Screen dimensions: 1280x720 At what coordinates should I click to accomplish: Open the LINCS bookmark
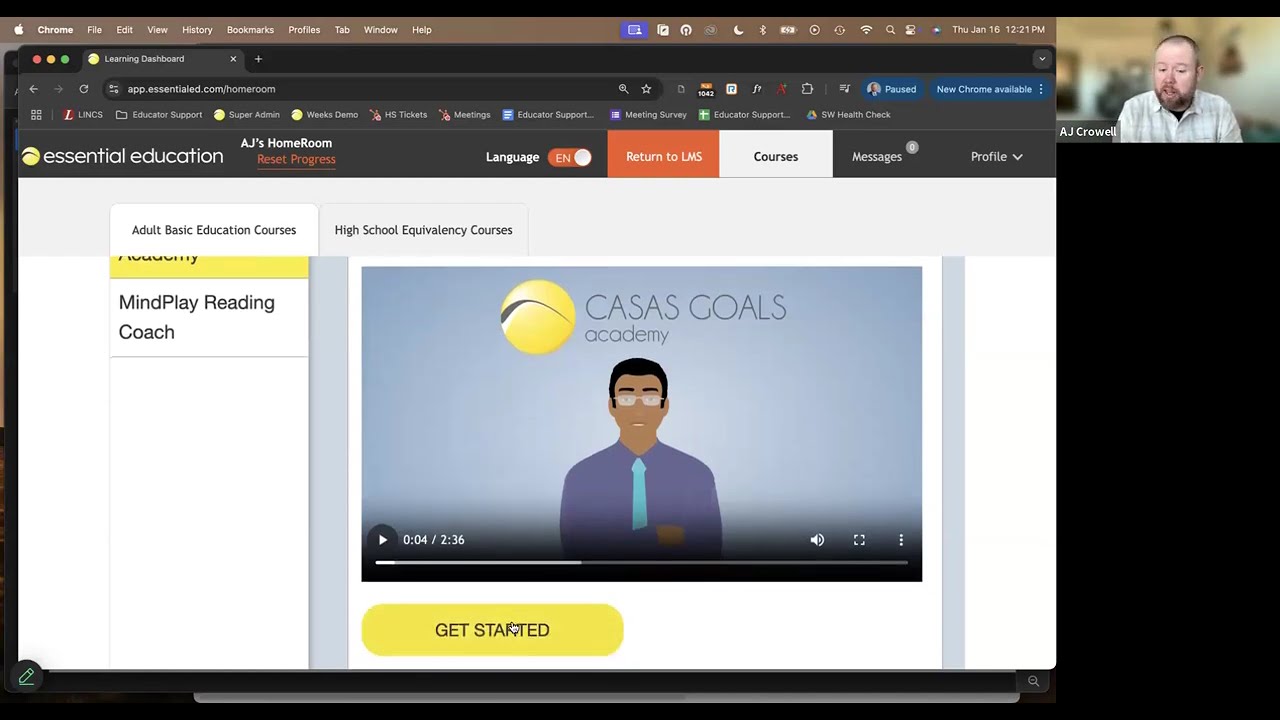(x=83, y=115)
